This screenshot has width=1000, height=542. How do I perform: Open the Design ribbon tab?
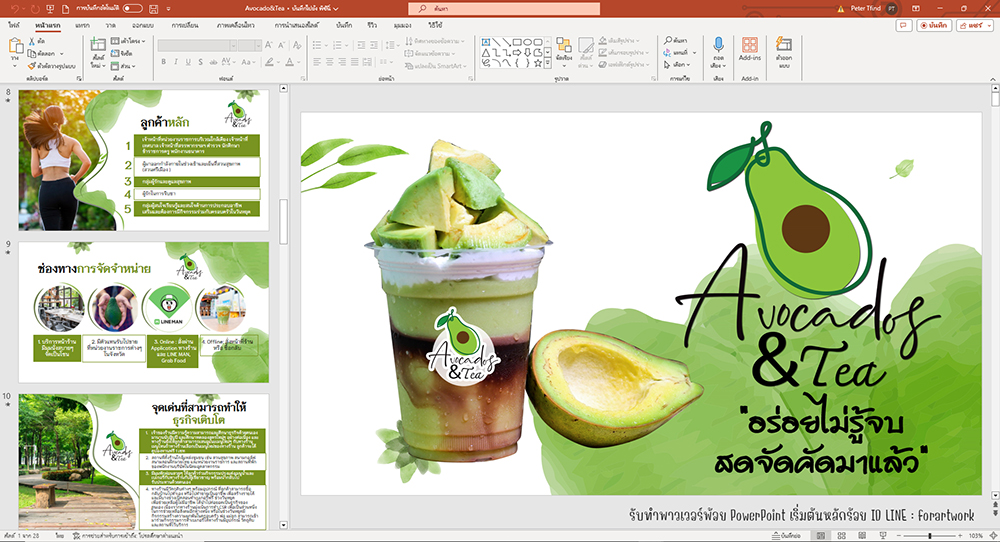143,25
